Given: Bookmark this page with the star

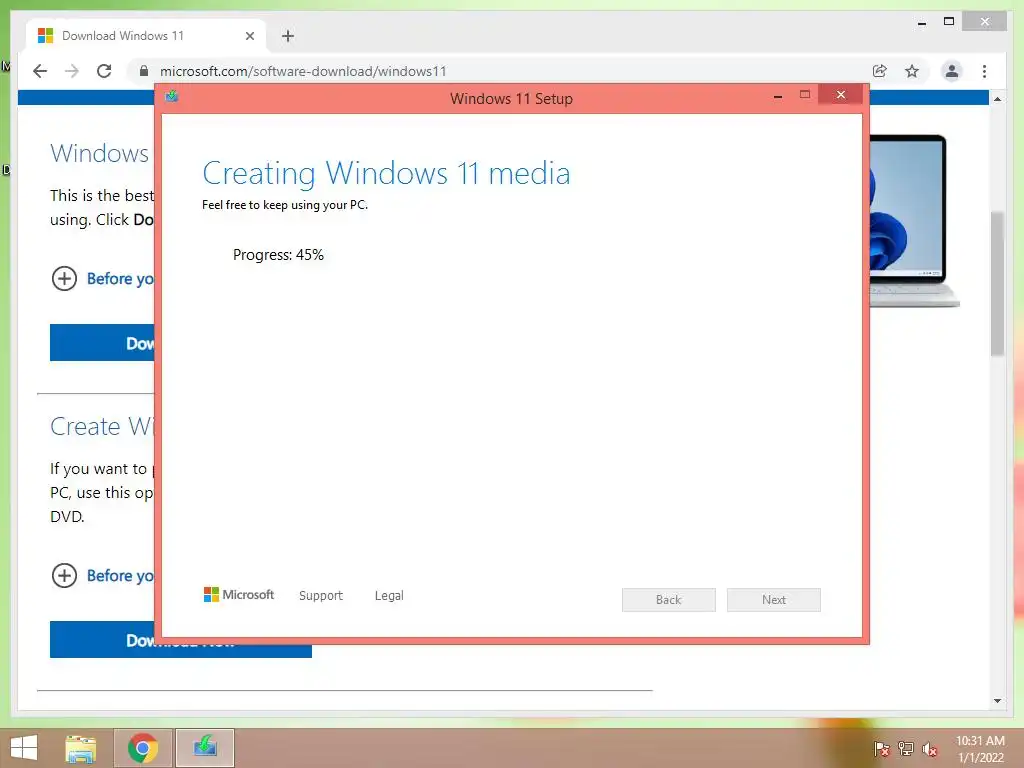Looking at the screenshot, I should tap(912, 71).
